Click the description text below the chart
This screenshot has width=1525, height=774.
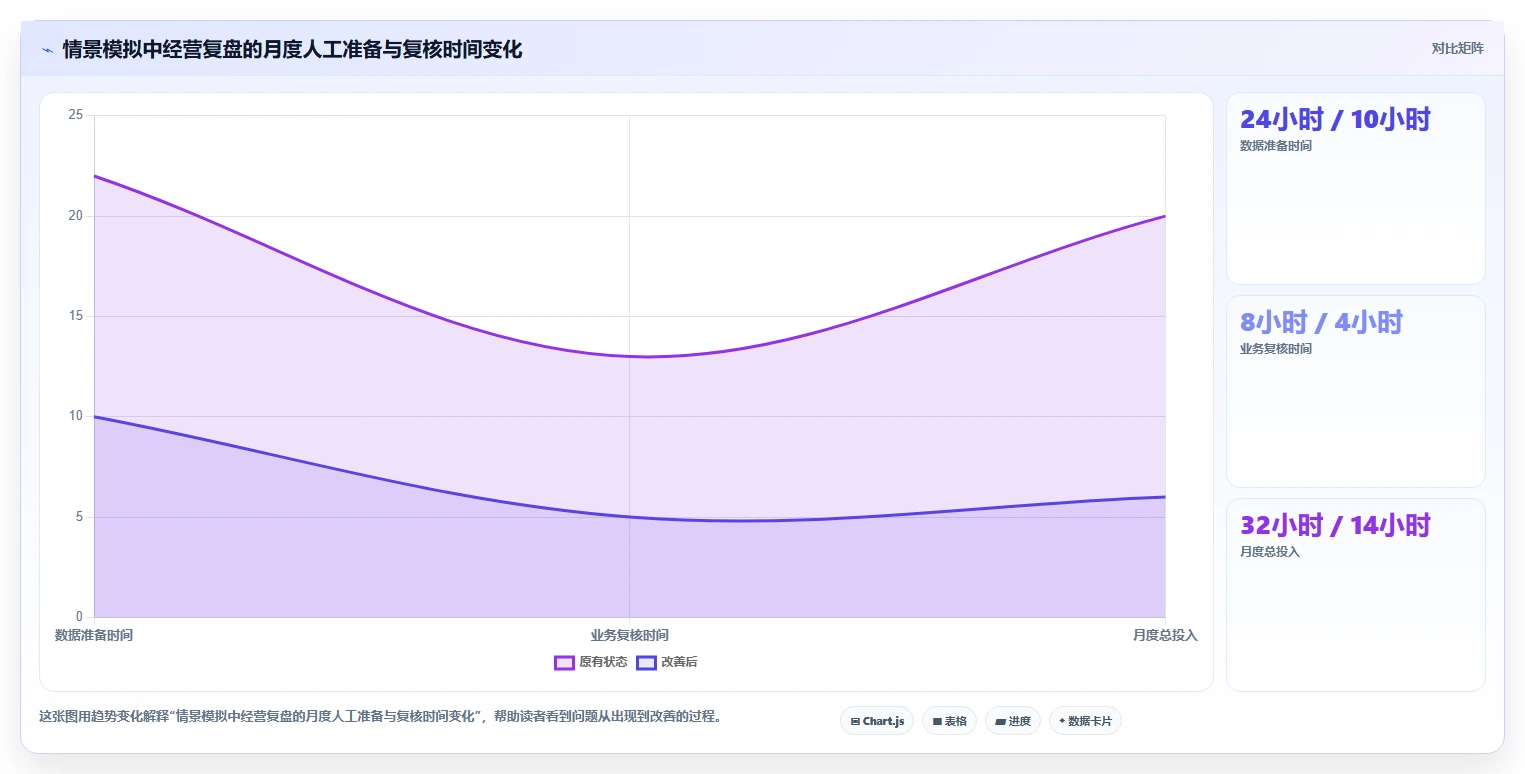click(x=380, y=717)
